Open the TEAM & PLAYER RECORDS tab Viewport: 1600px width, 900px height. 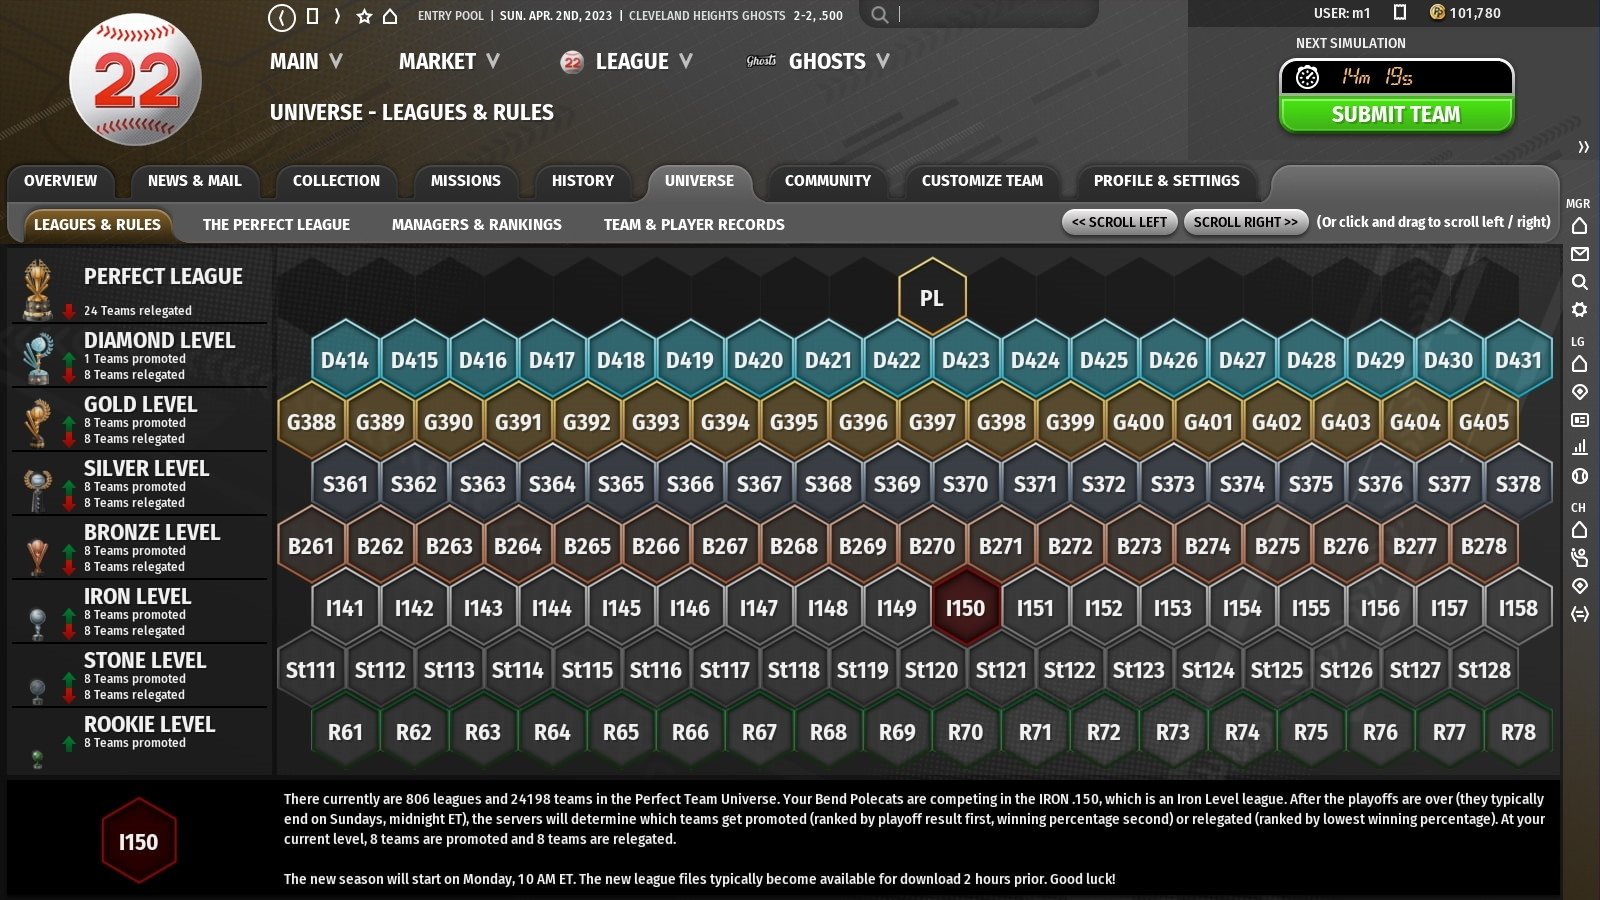pos(693,224)
